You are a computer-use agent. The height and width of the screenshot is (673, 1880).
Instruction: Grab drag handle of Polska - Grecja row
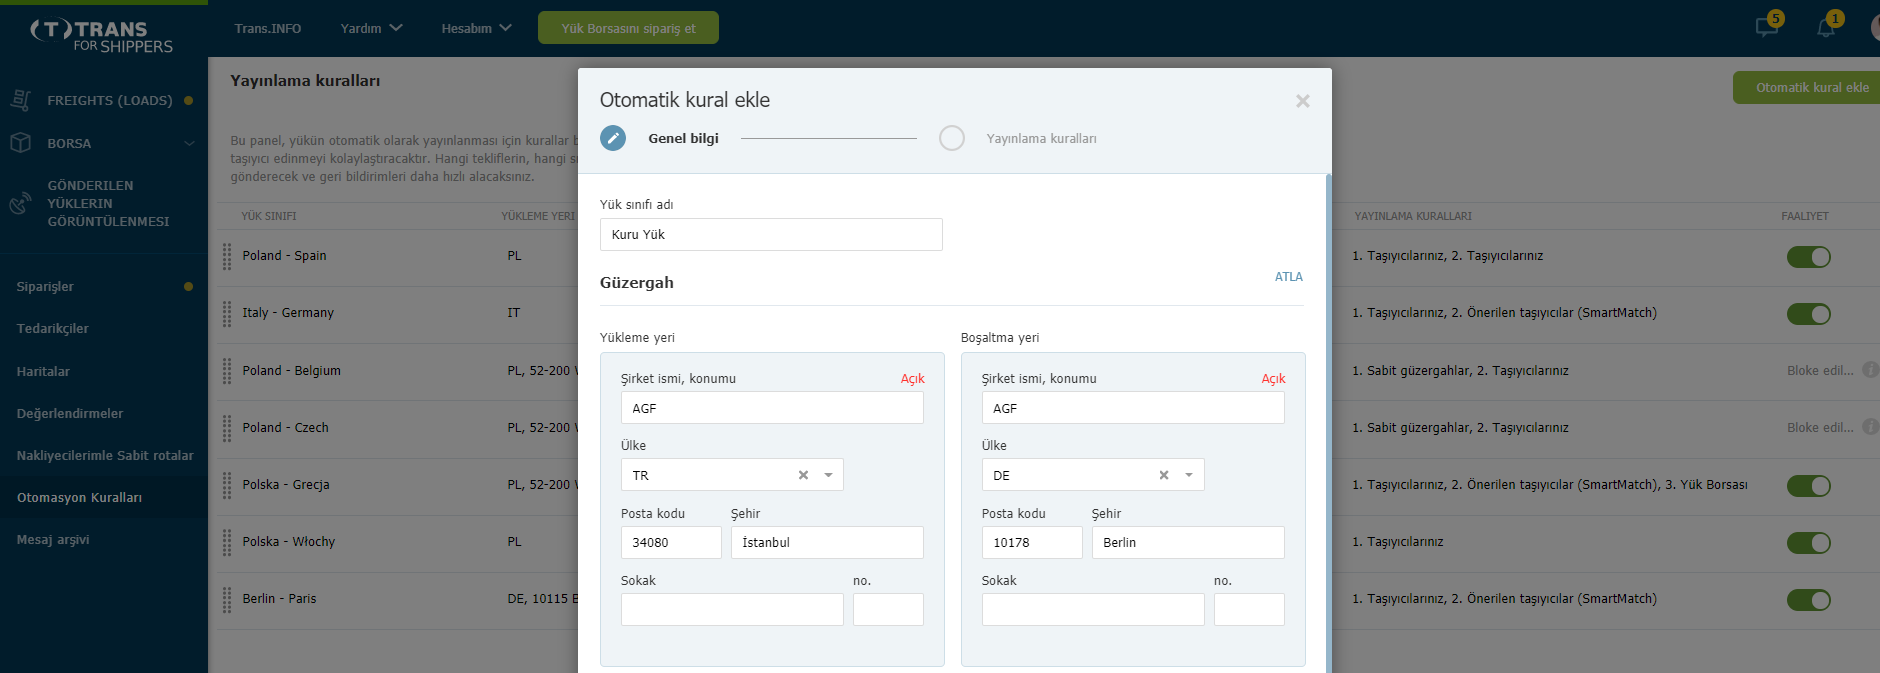[227, 485]
